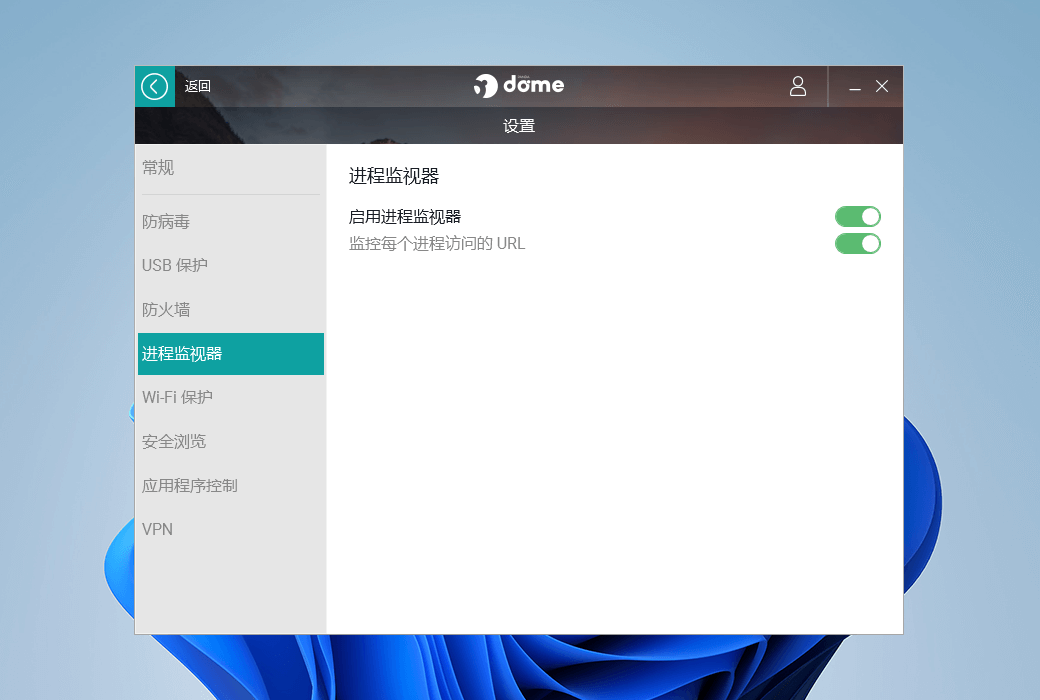1040x700 pixels.
Task: Show 安全浏览 settings
Action: point(174,442)
